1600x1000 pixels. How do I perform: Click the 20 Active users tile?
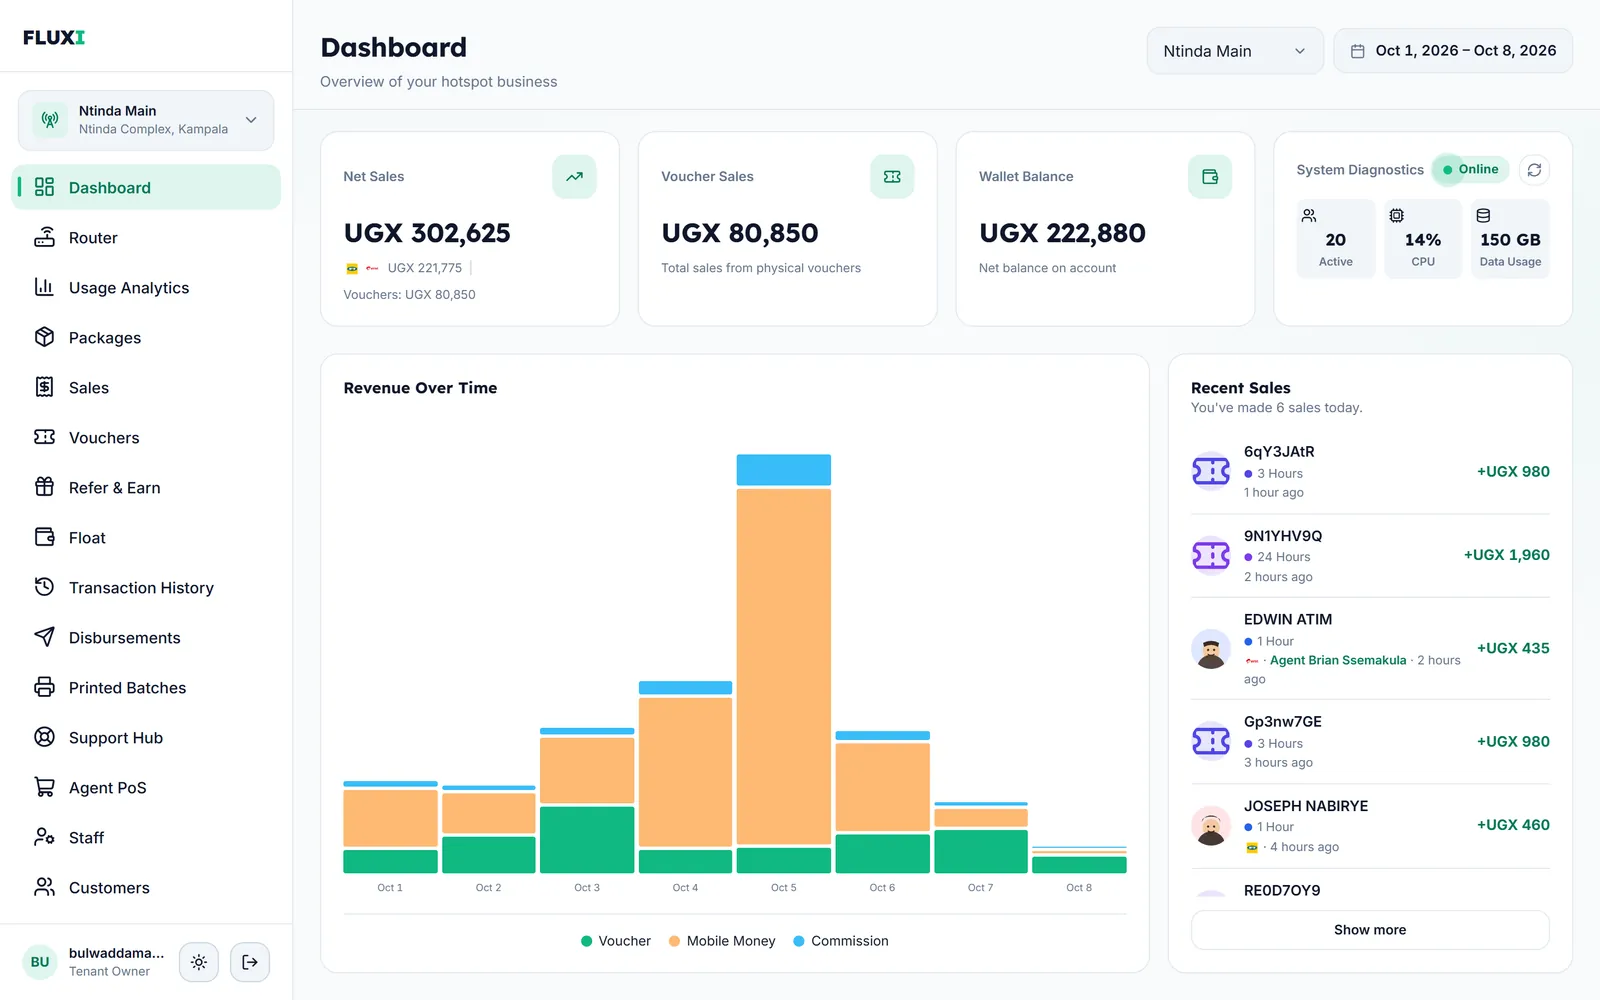(x=1336, y=239)
